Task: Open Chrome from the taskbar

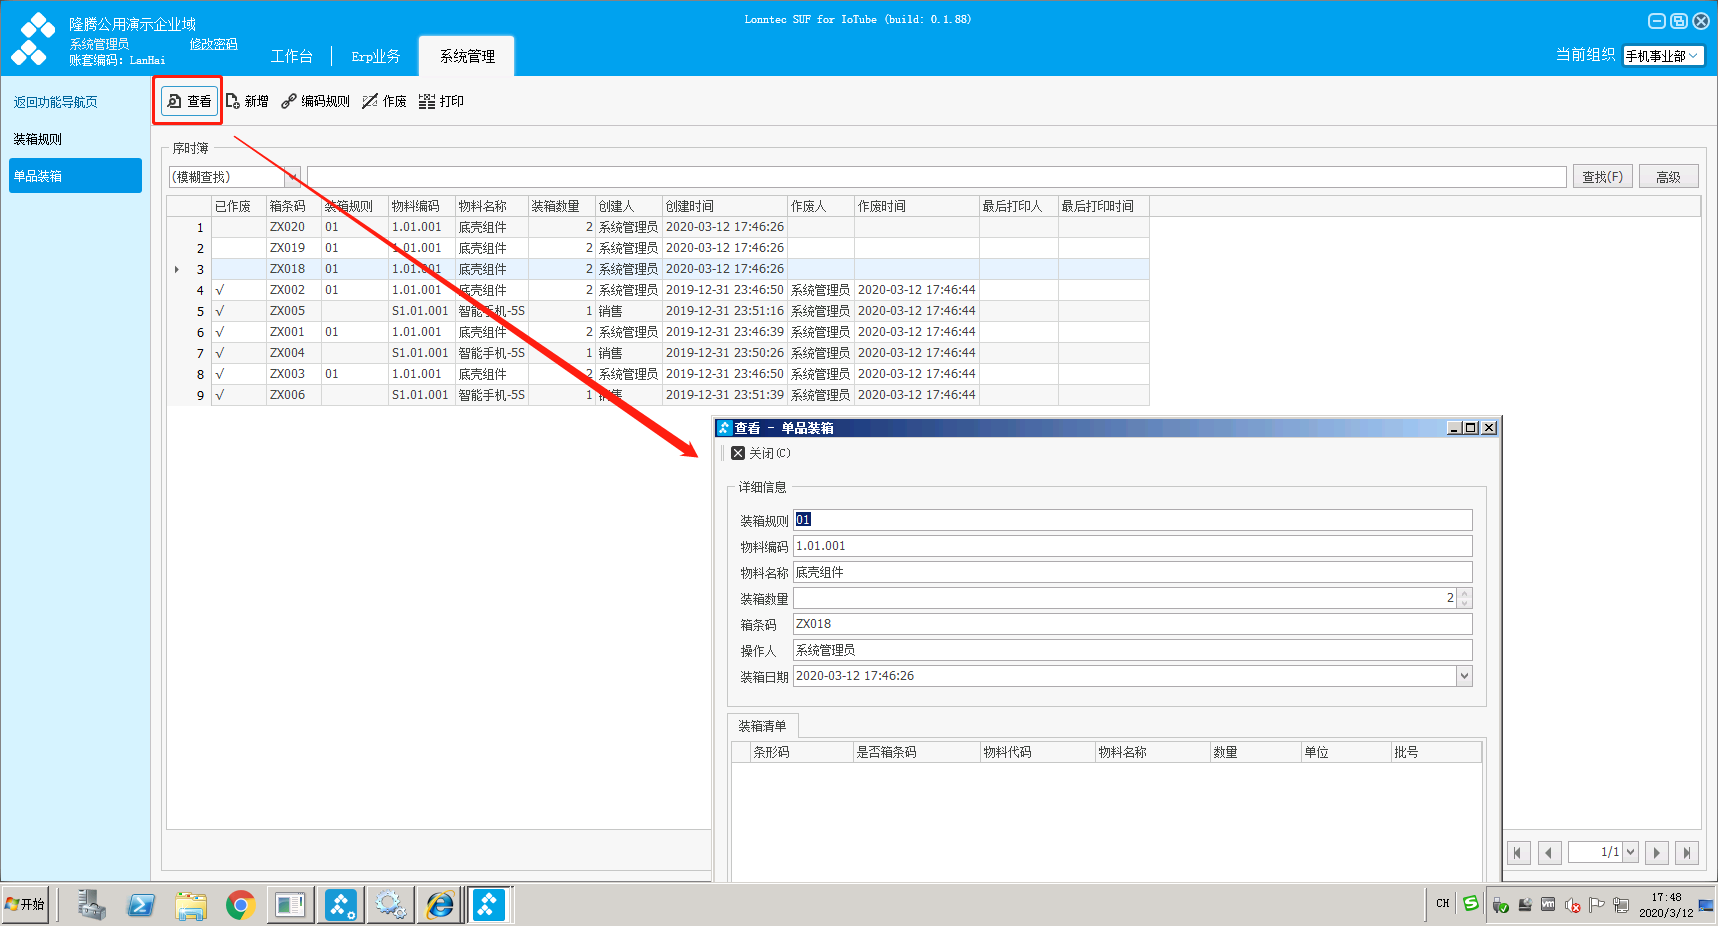Action: pos(240,905)
